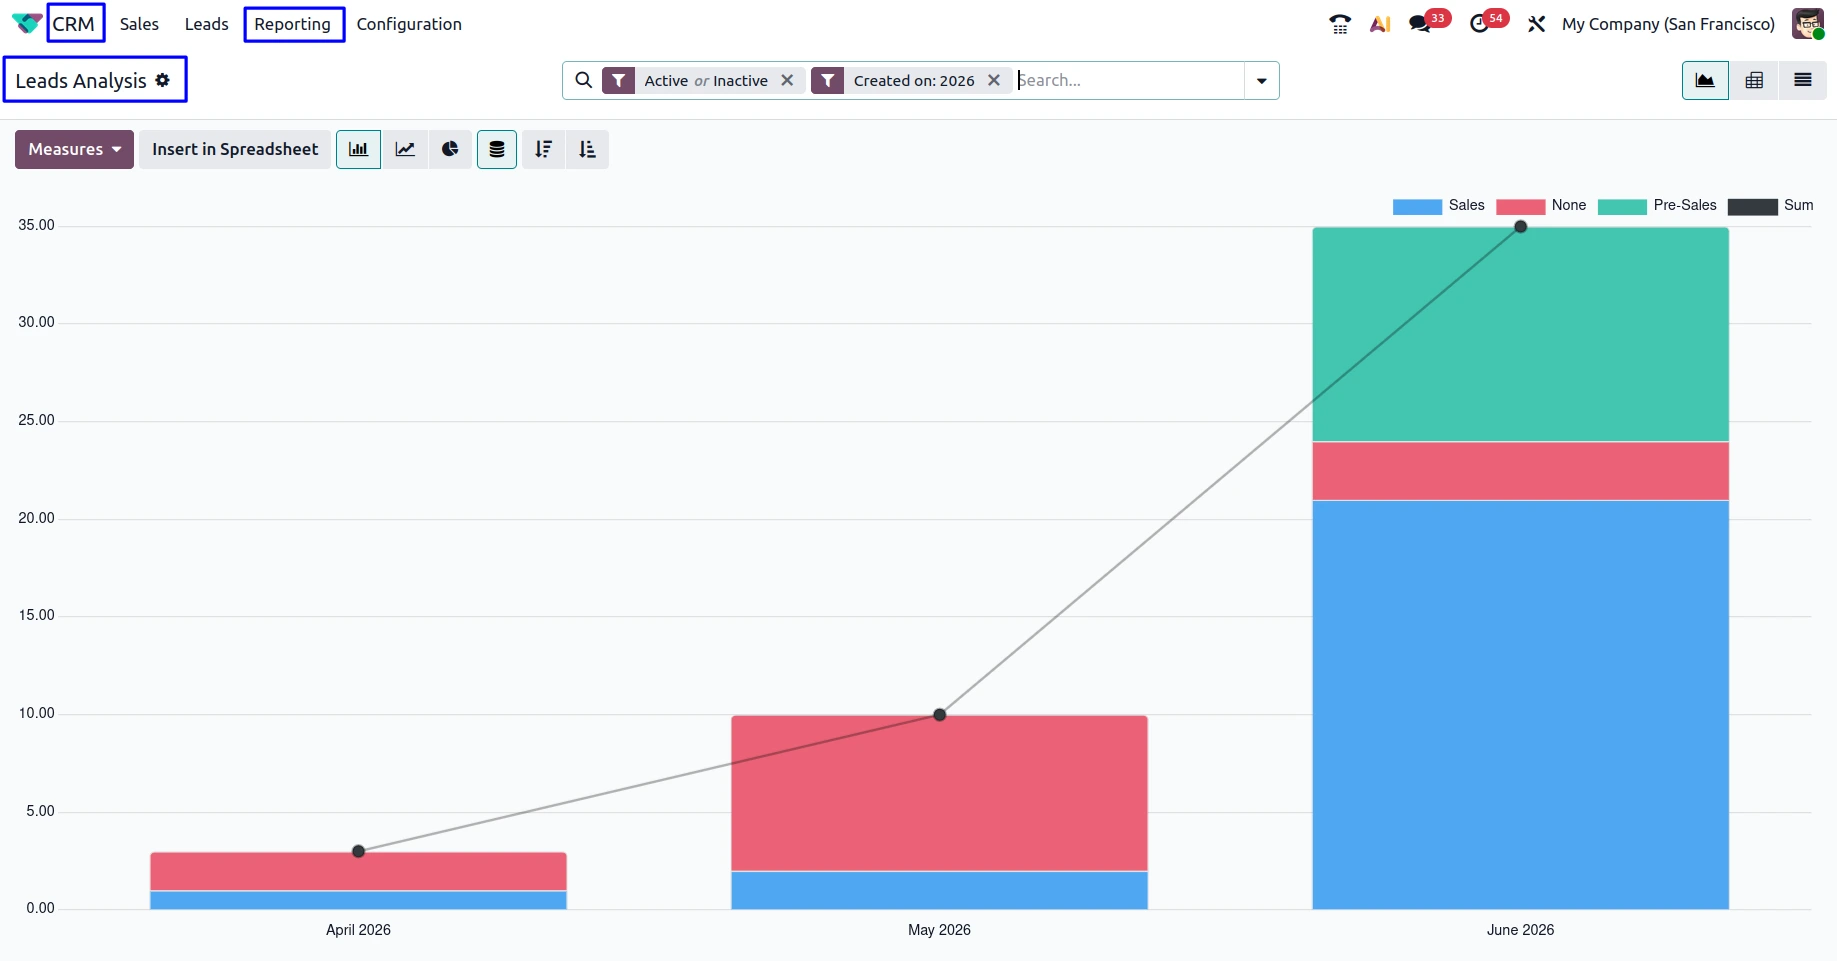Open the Configuration menu
1837x961 pixels.
pyautogui.click(x=409, y=24)
